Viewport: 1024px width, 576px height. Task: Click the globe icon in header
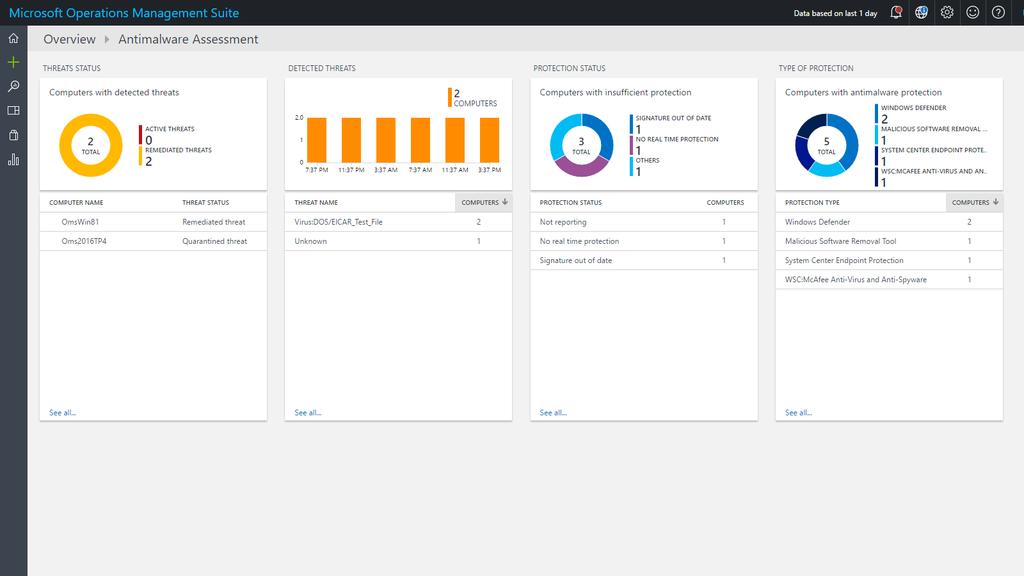[921, 12]
